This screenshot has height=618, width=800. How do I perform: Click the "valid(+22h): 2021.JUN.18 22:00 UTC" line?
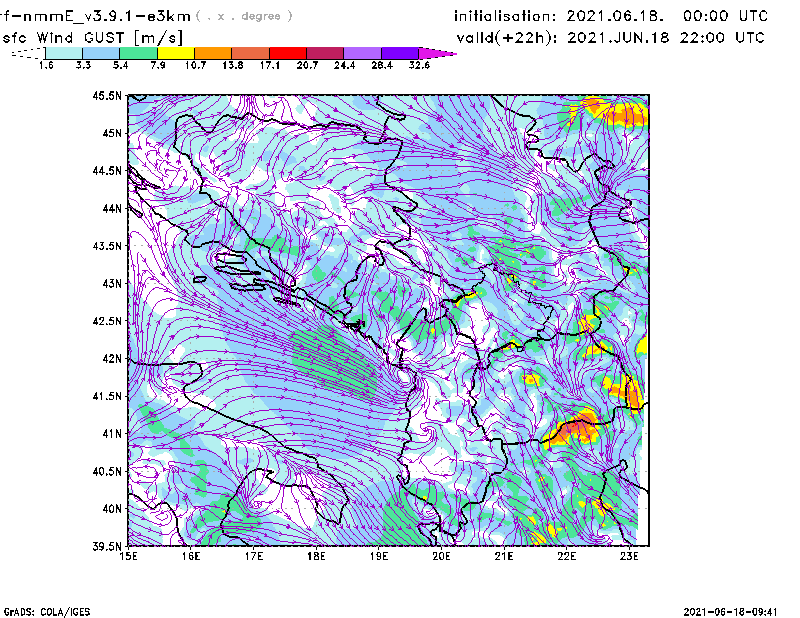pyautogui.click(x=611, y=38)
